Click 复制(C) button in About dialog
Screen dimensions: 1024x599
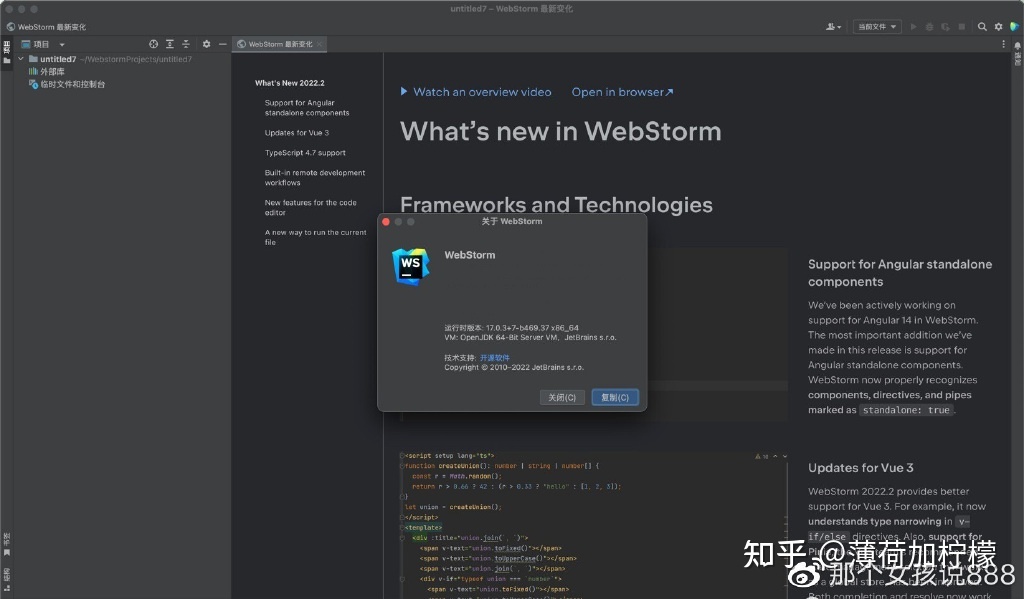click(x=615, y=397)
